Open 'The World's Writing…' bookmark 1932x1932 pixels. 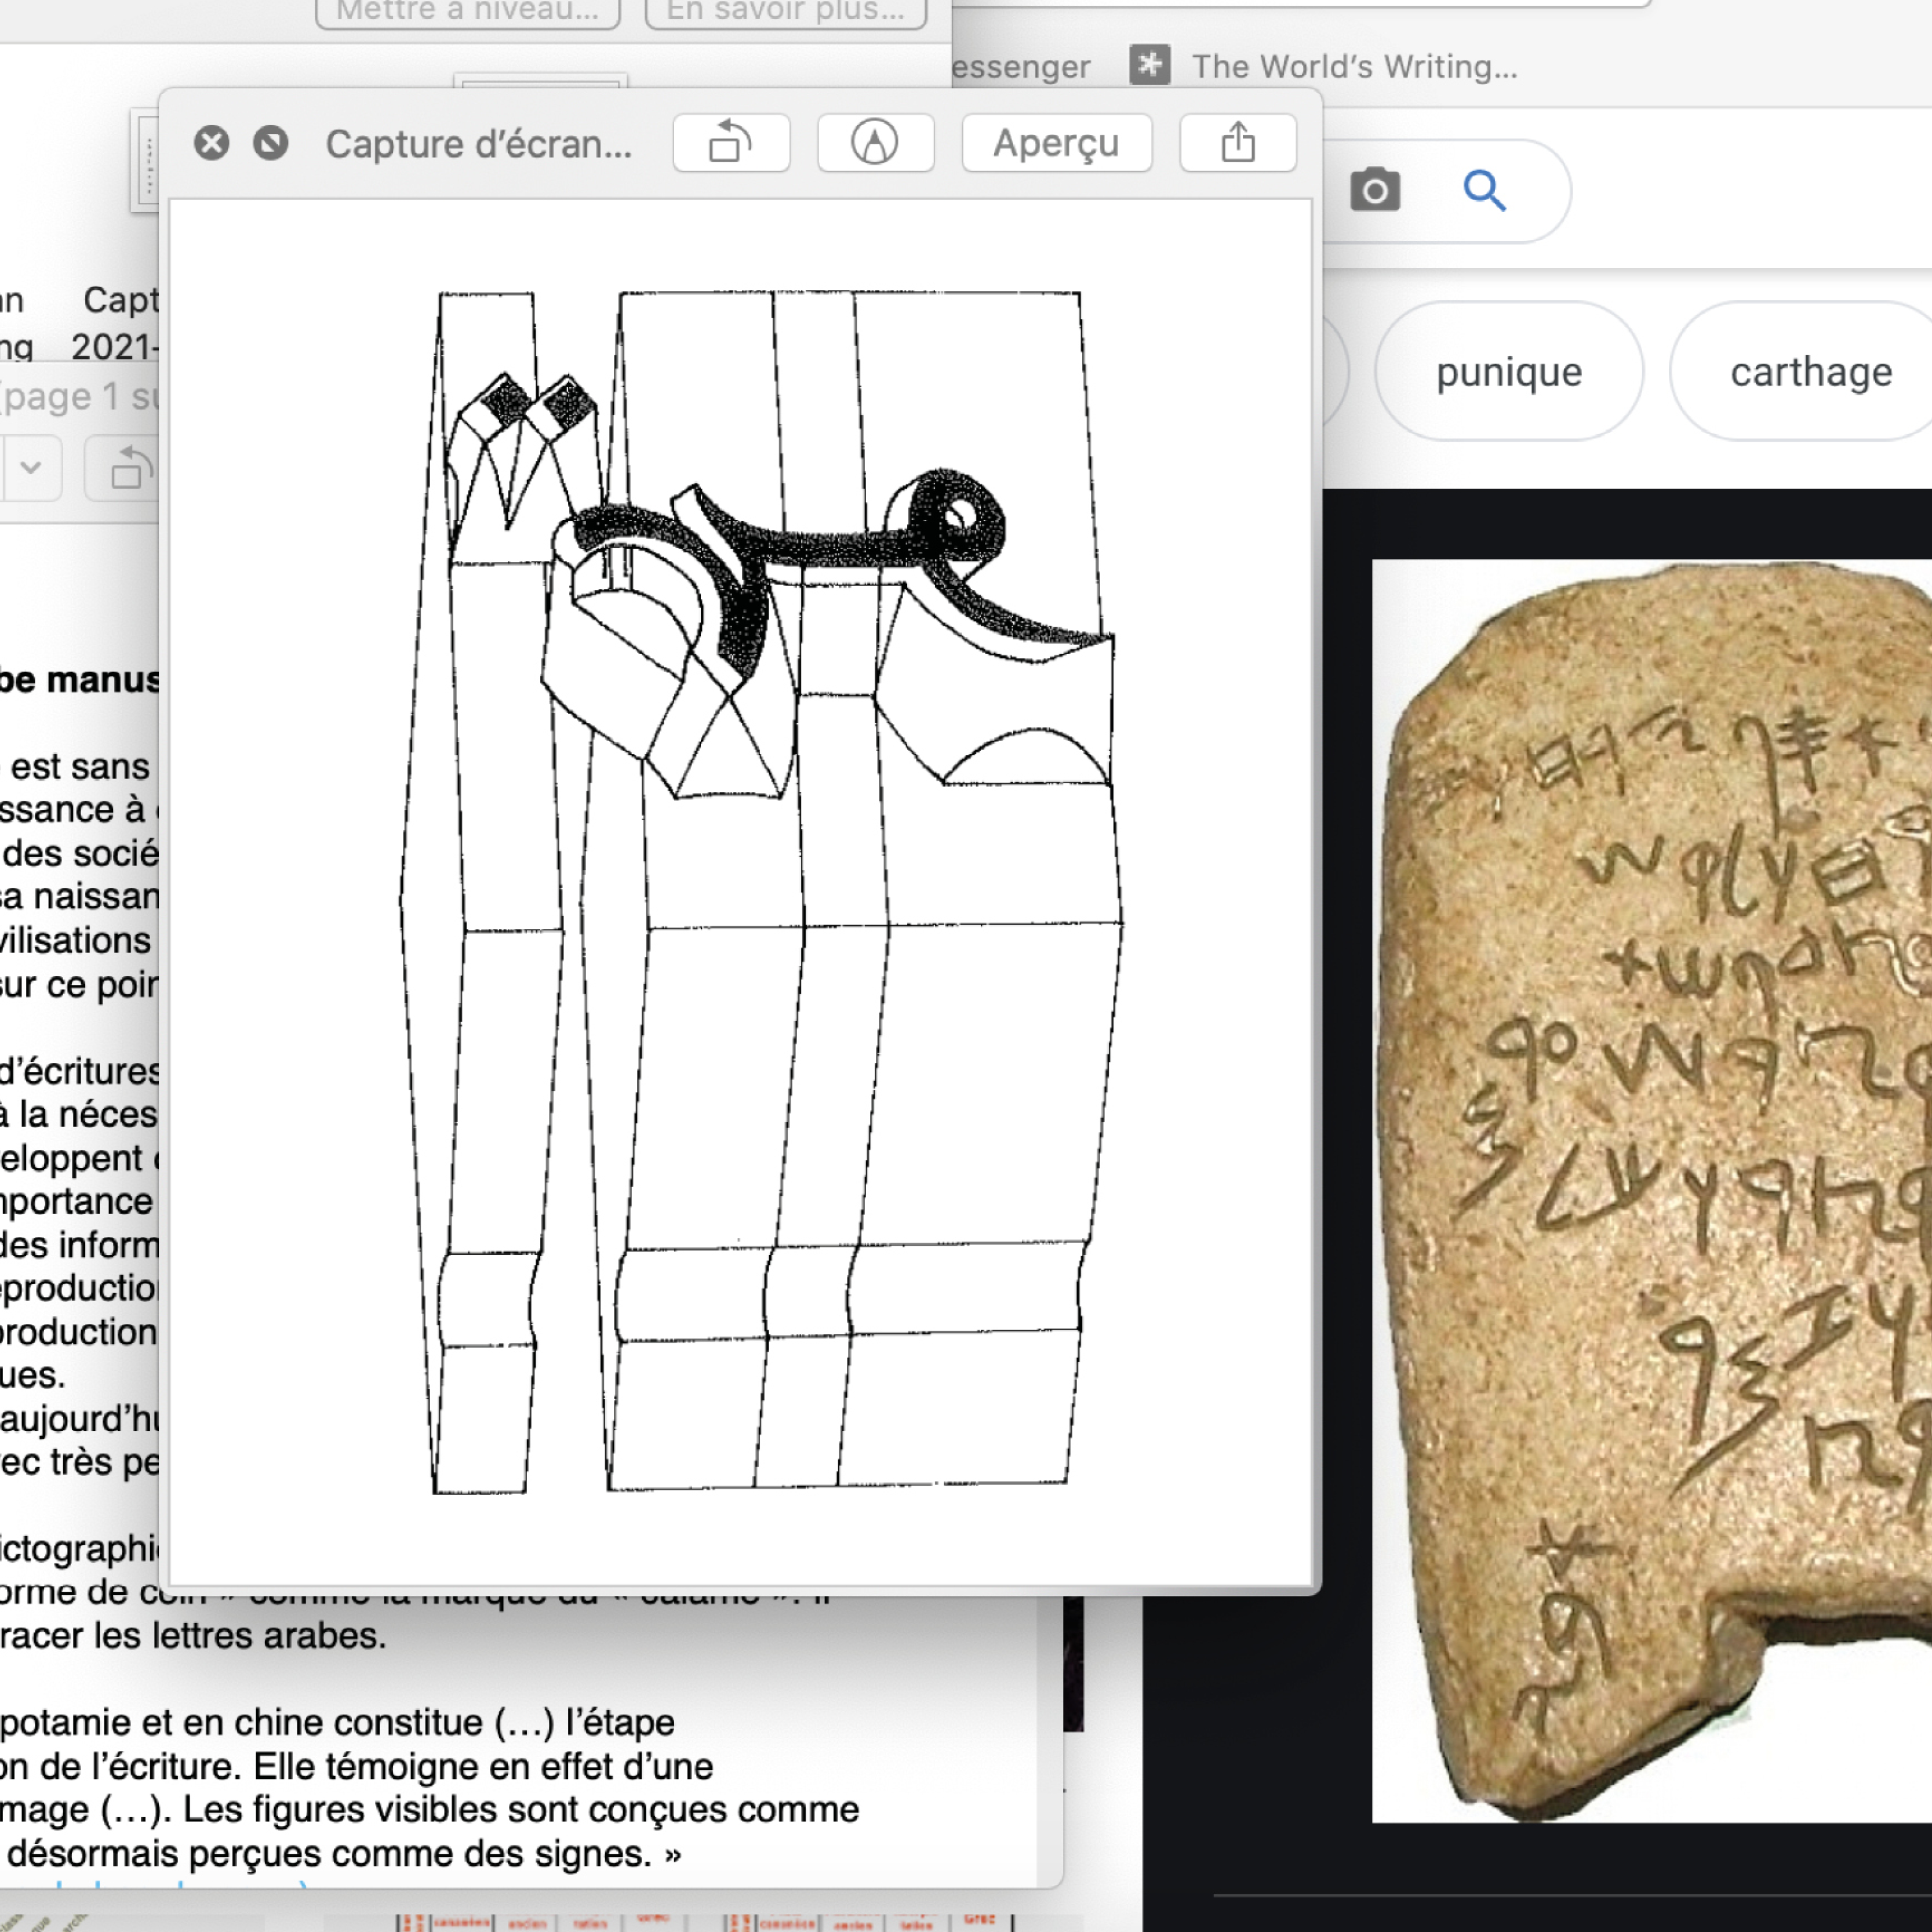(1354, 66)
